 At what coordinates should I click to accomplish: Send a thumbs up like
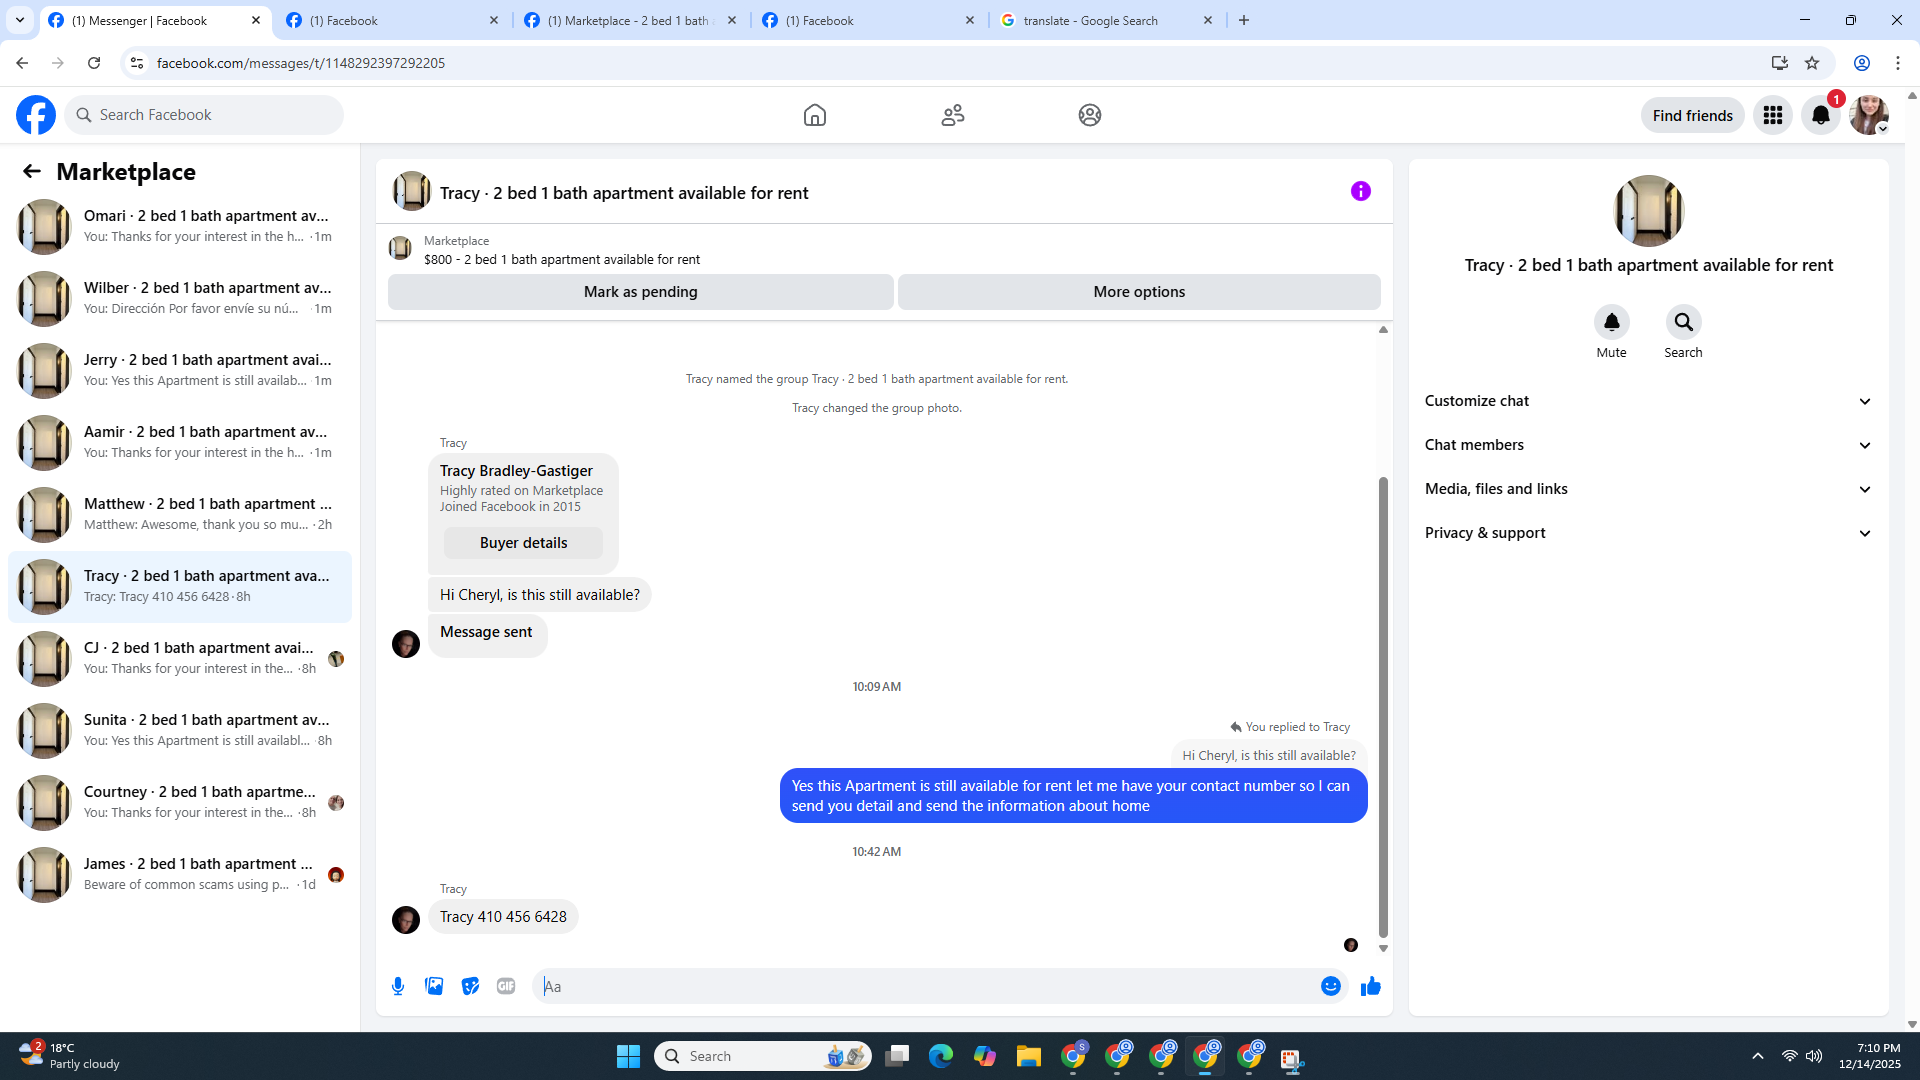click(1370, 986)
